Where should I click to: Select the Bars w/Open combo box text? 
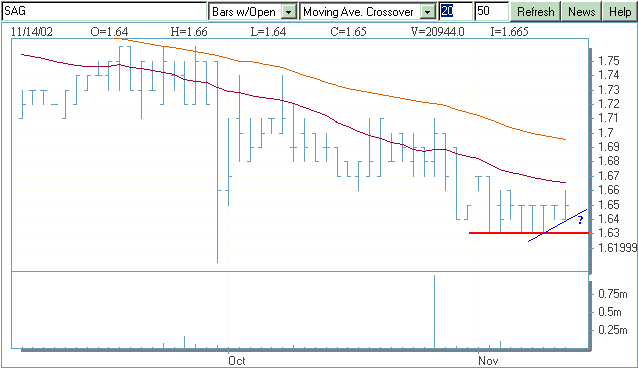pyautogui.click(x=244, y=12)
